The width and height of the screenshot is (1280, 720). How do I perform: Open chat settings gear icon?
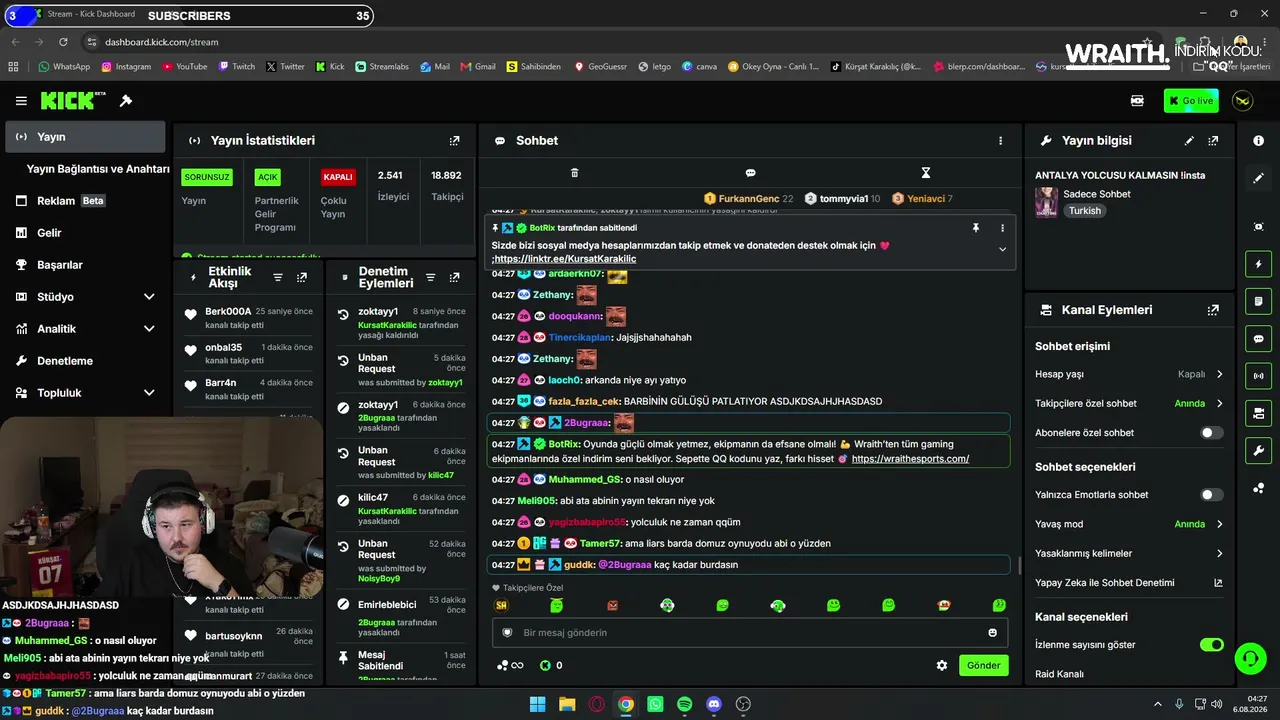[x=941, y=665]
